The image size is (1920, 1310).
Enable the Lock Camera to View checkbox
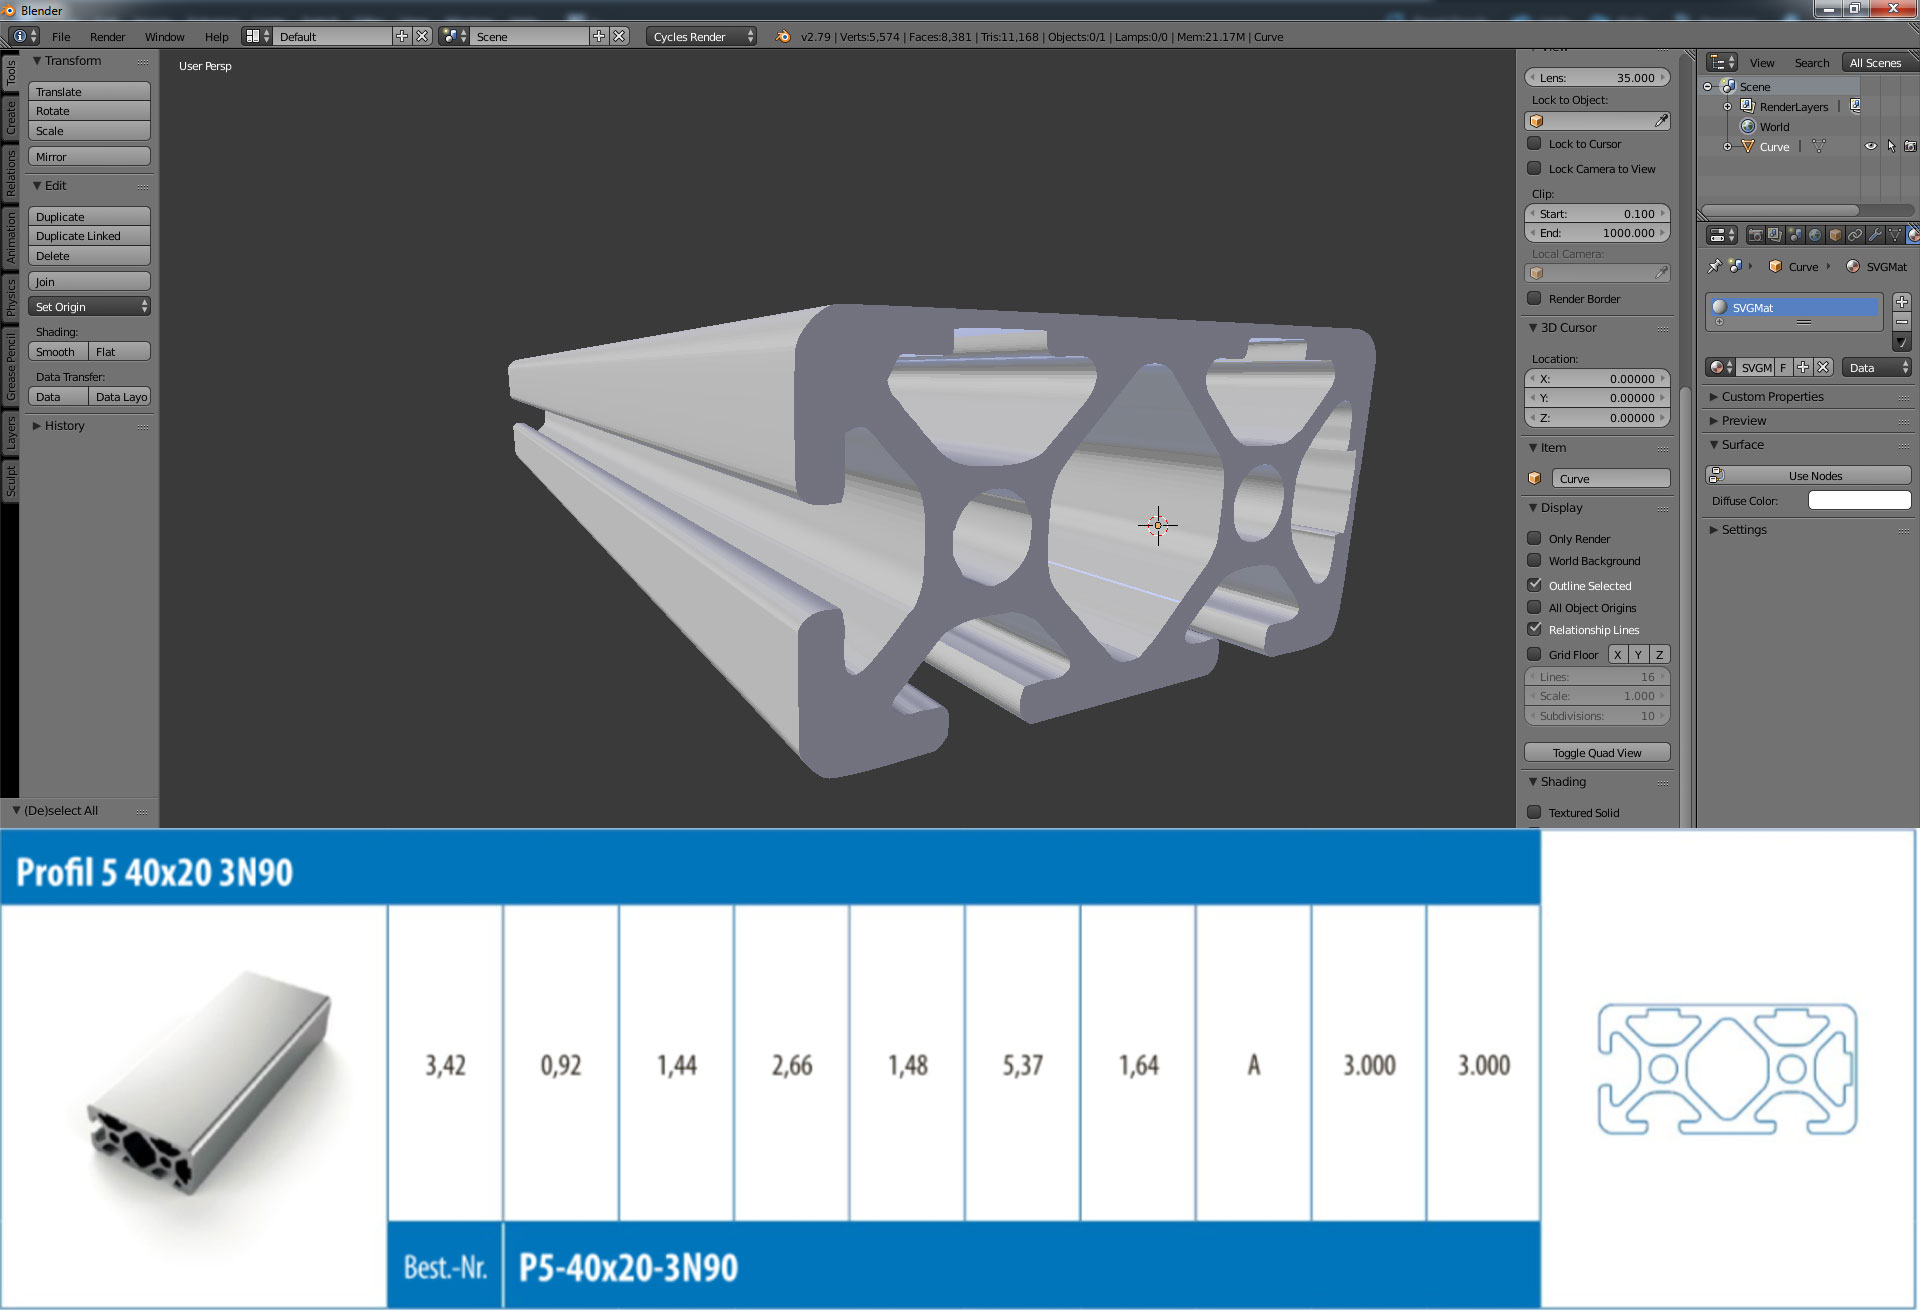1534,168
